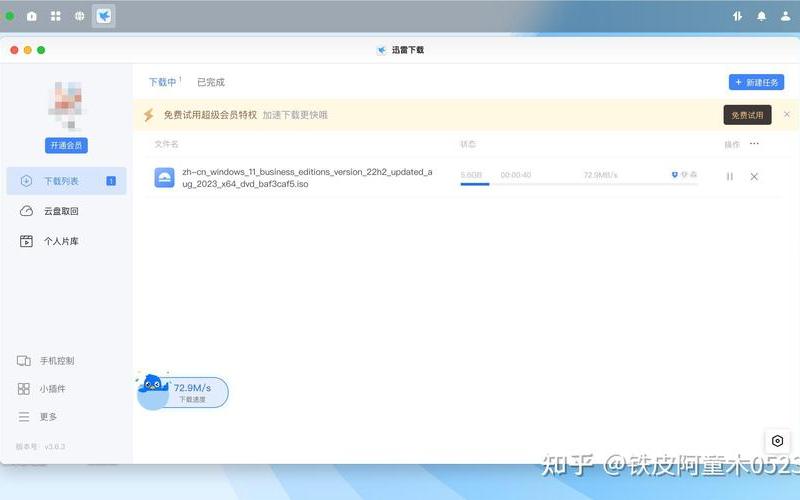800x500 pixels.
Task: Click the 状态 column header
Action: 468,144
